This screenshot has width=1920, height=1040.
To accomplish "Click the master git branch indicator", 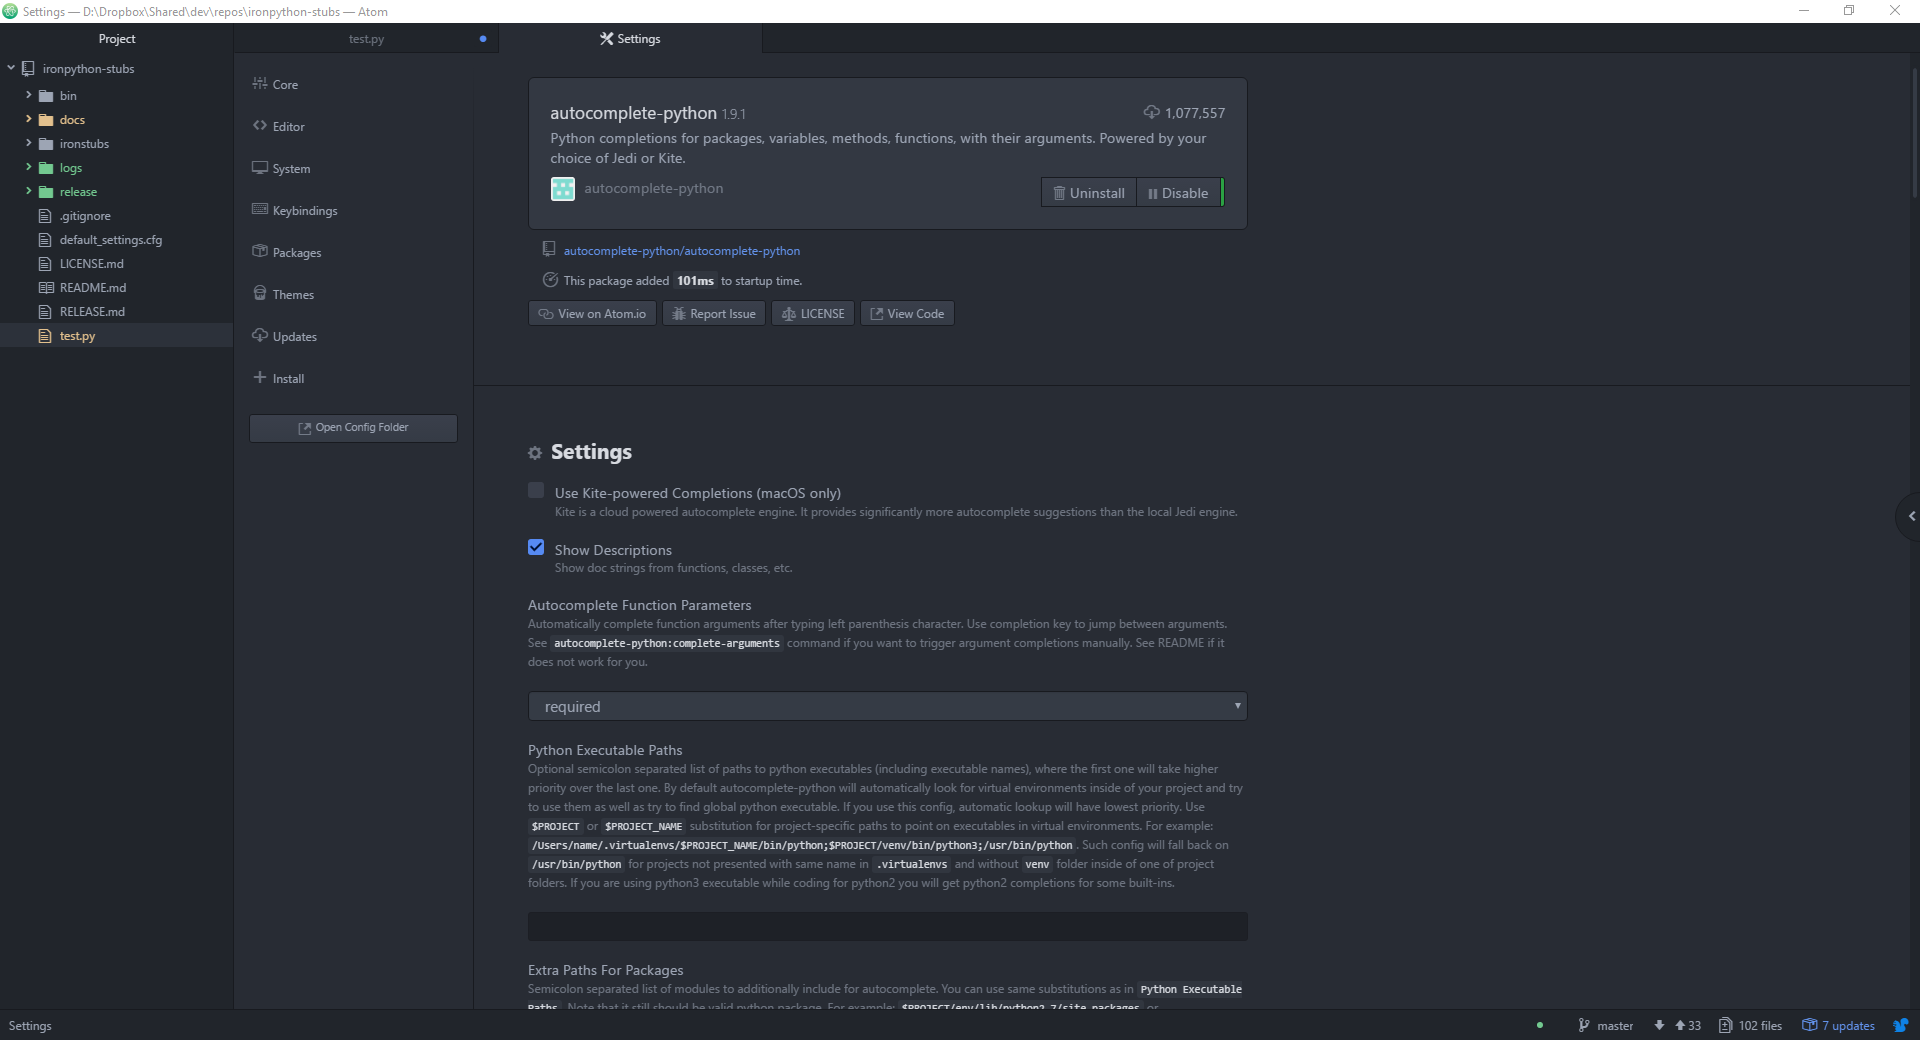I will tap(1605, 1025).
